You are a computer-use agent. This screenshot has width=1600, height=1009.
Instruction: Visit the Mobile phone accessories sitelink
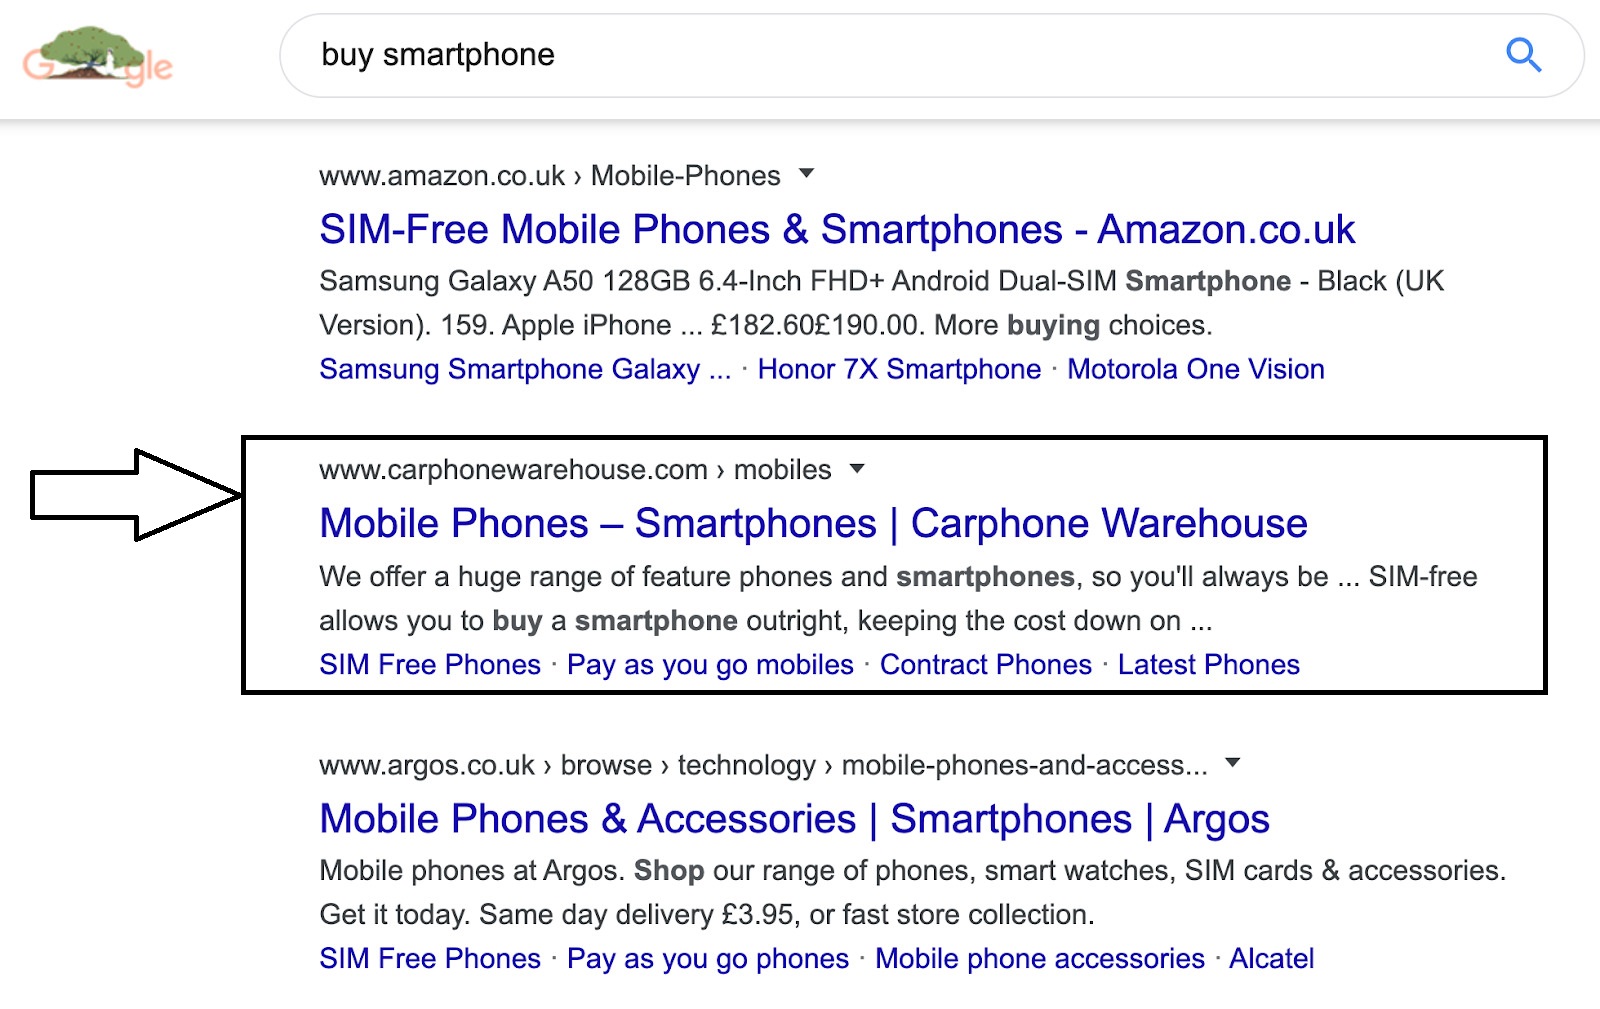click(1039, 959)
